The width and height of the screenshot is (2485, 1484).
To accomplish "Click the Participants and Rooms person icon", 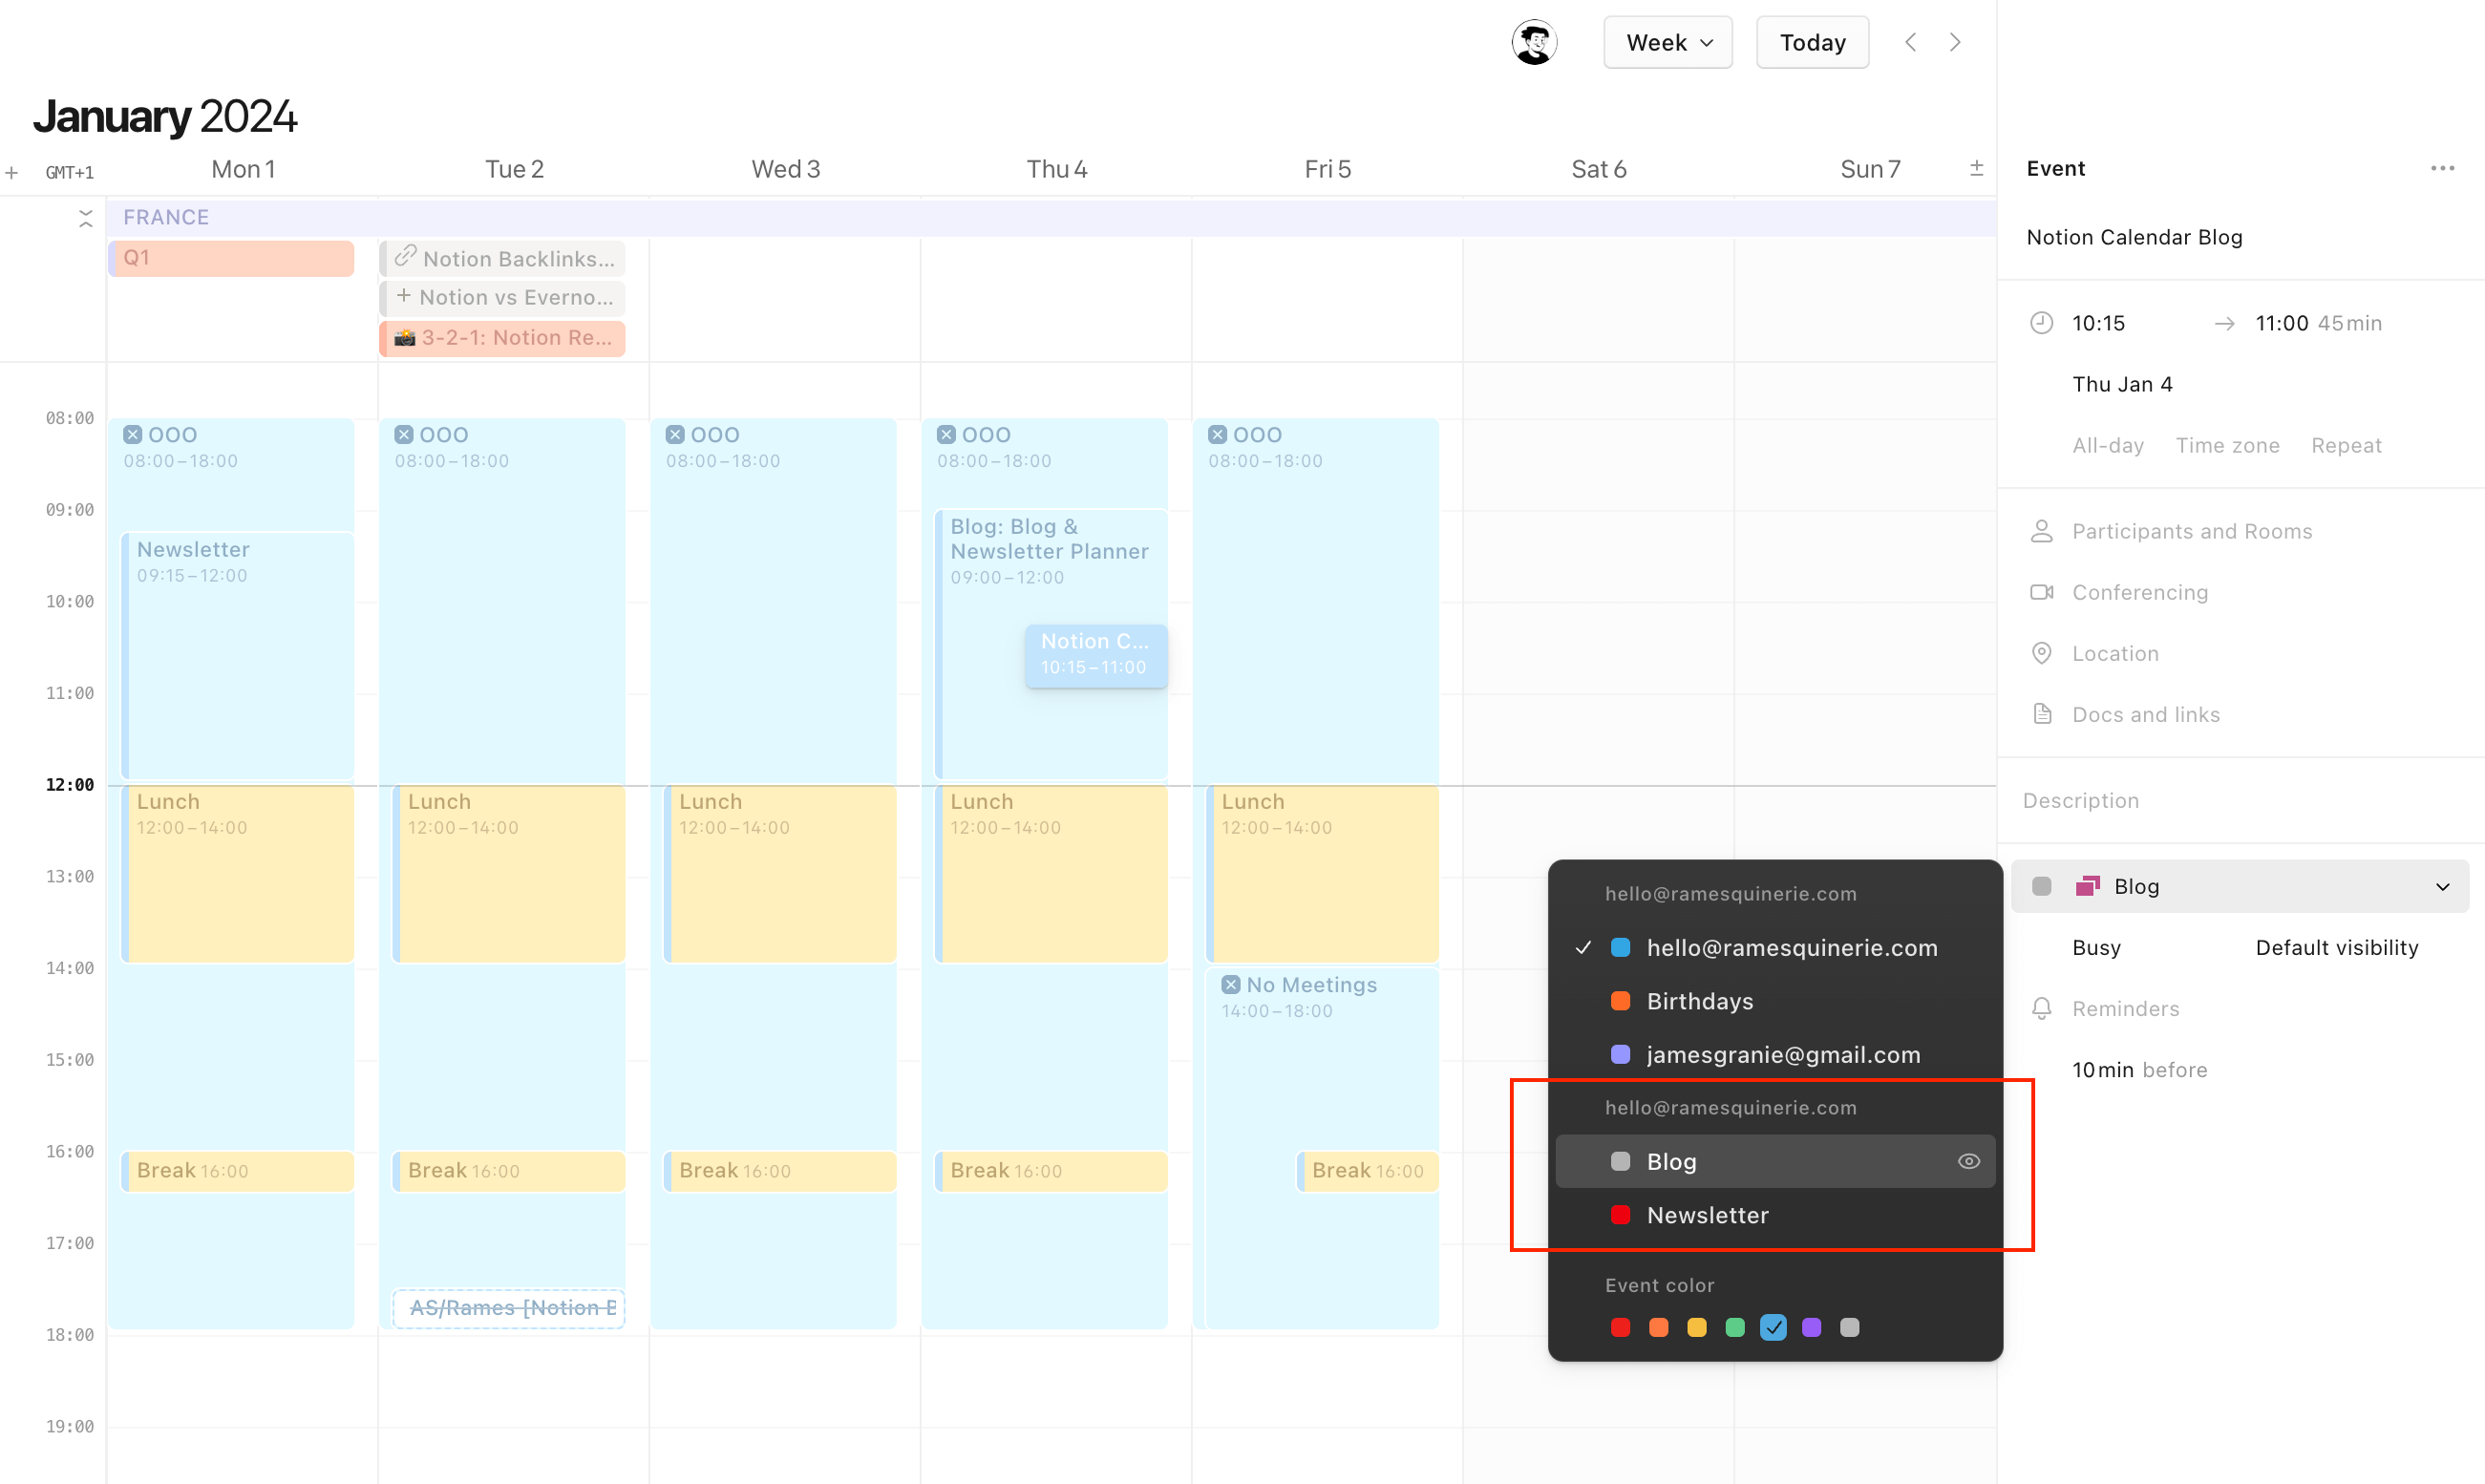I will tap(2041, 531).
